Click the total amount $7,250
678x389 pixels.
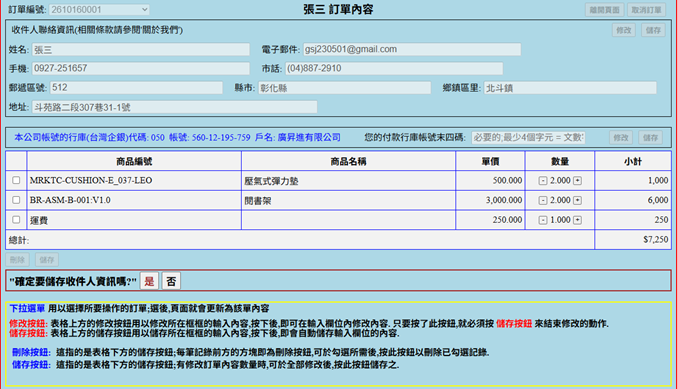656,239
